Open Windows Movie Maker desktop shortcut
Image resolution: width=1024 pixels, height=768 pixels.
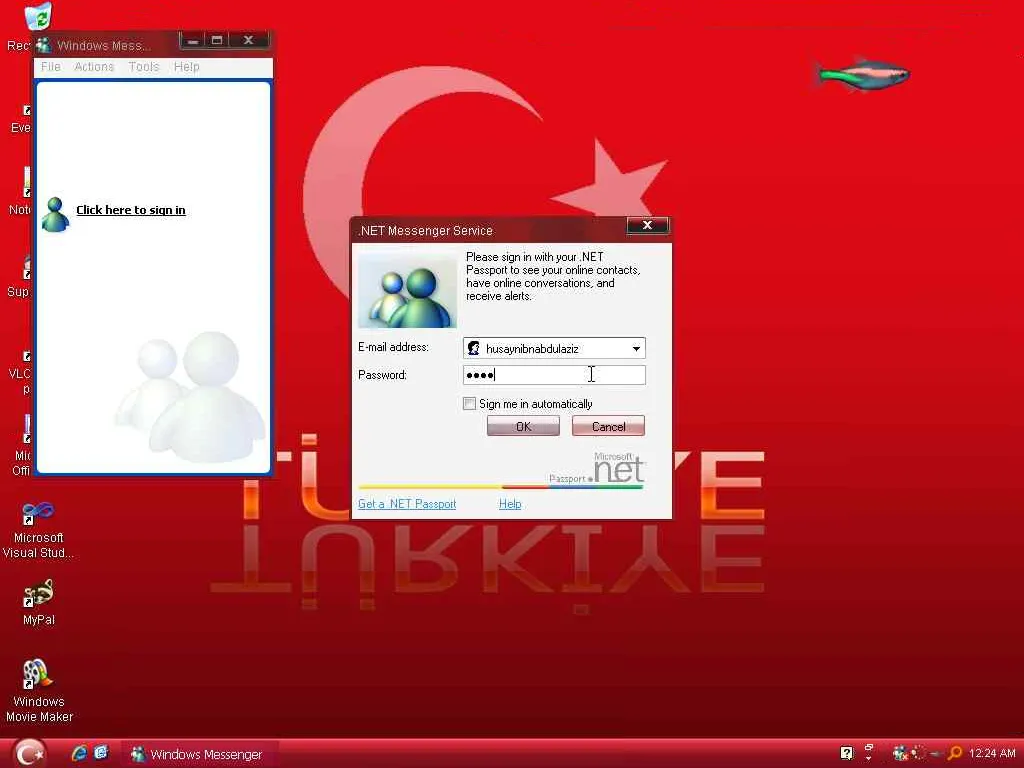click(x=38, y=691)
